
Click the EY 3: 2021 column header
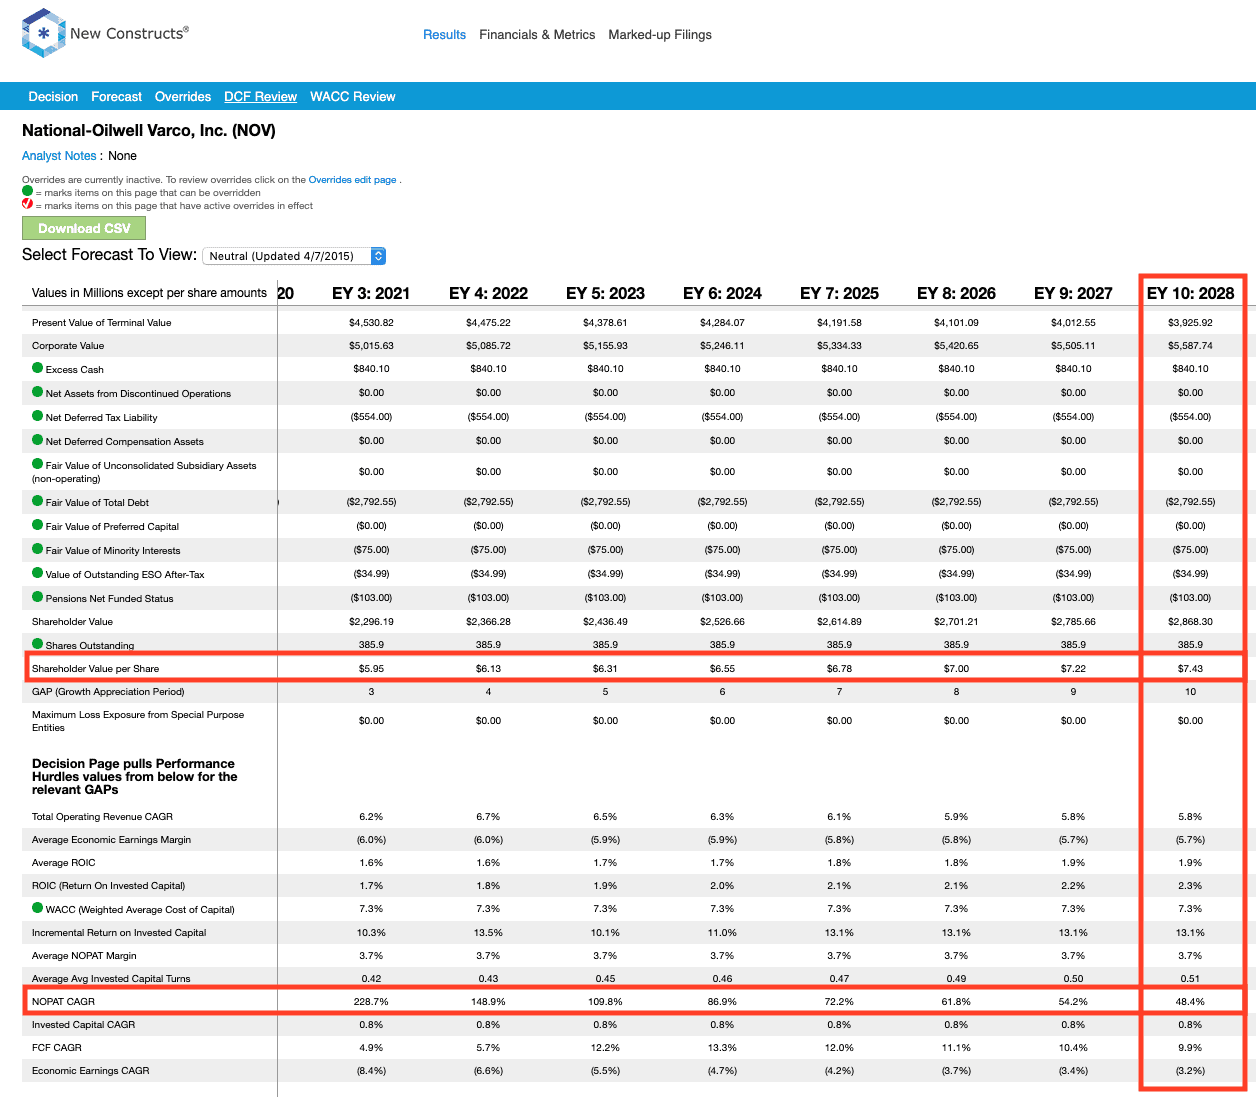tap(371, 293)
